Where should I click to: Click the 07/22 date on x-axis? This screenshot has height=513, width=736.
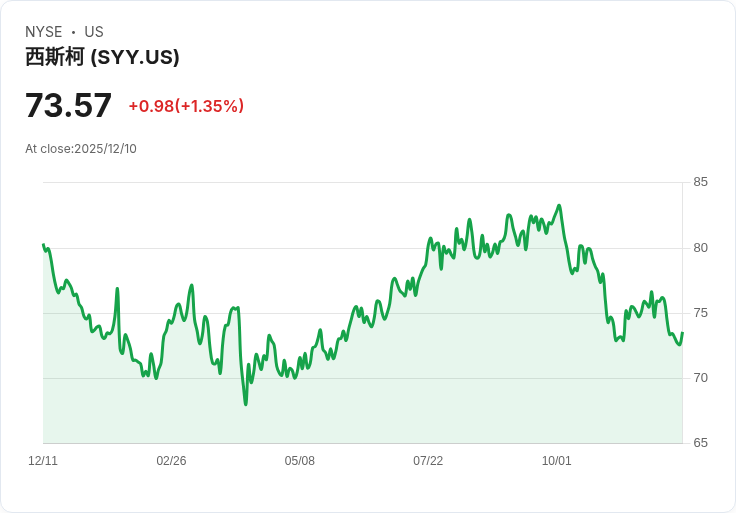tap(428, 461)
